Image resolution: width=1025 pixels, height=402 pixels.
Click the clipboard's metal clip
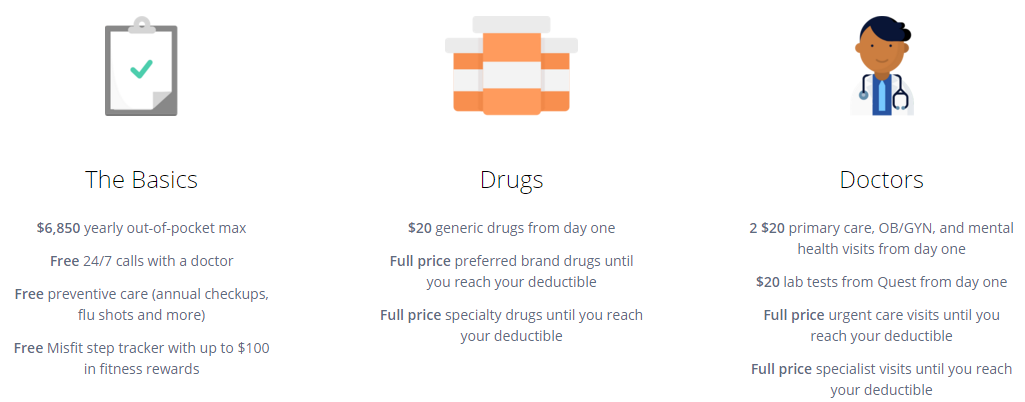[x=141, y=25]
